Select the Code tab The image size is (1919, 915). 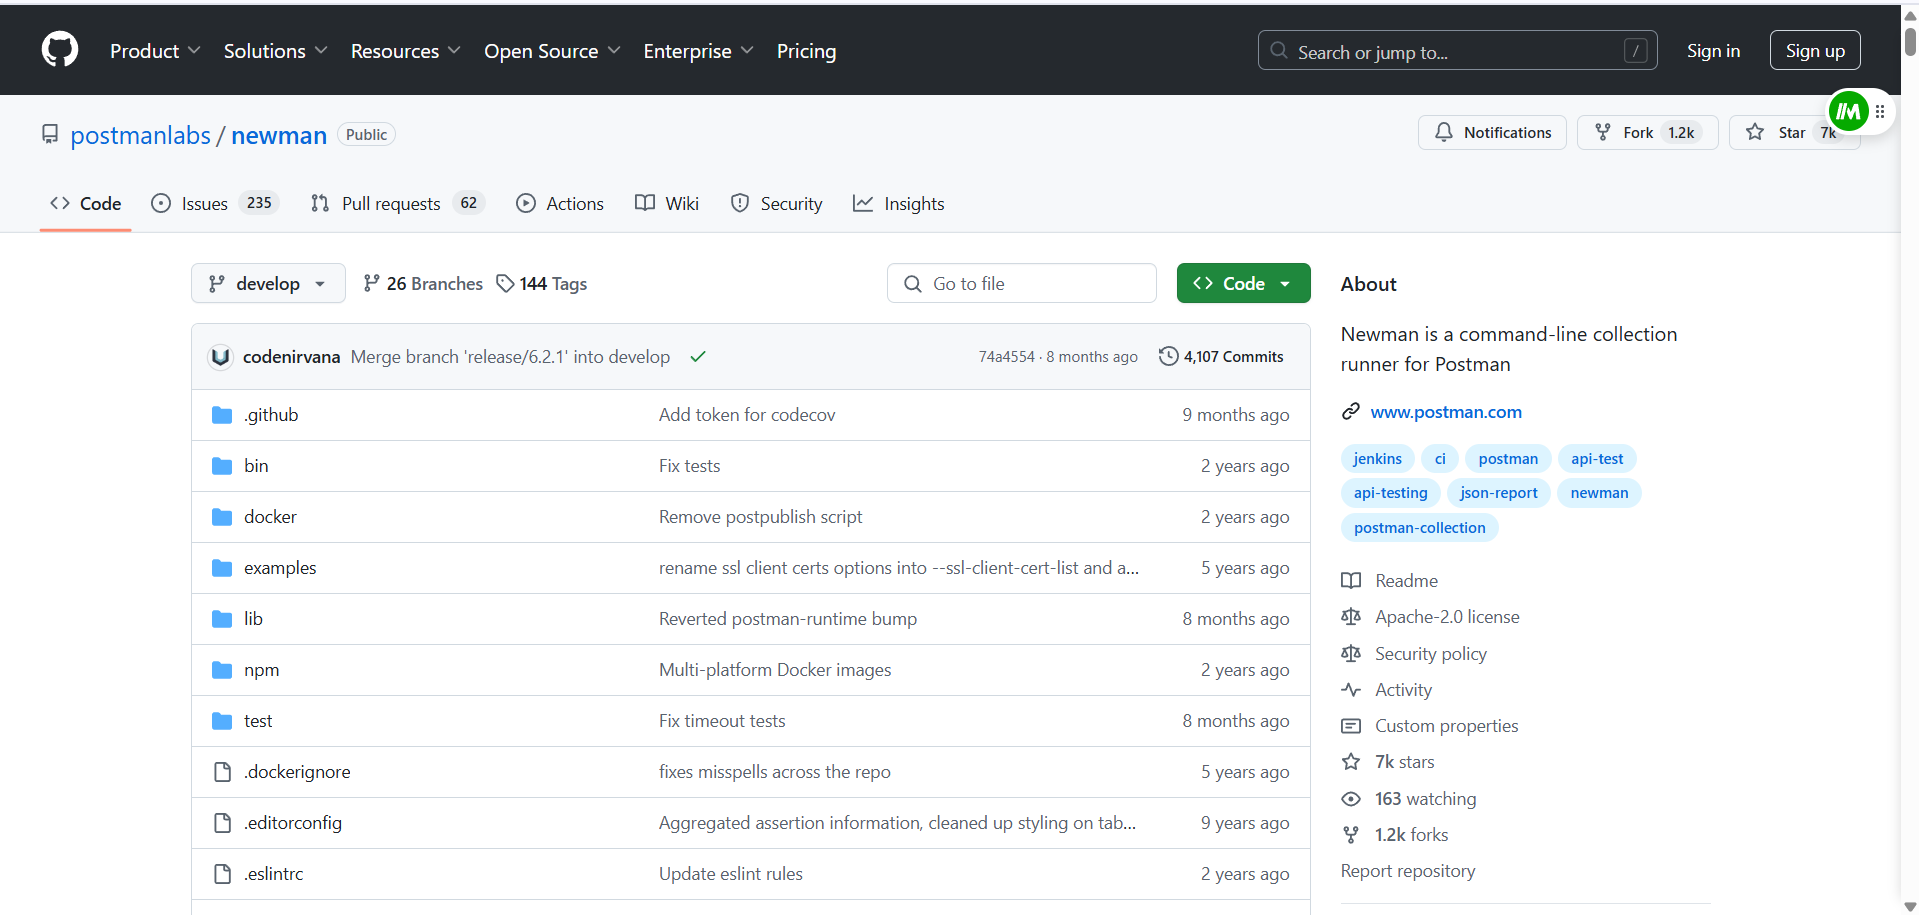click(86, 203)
